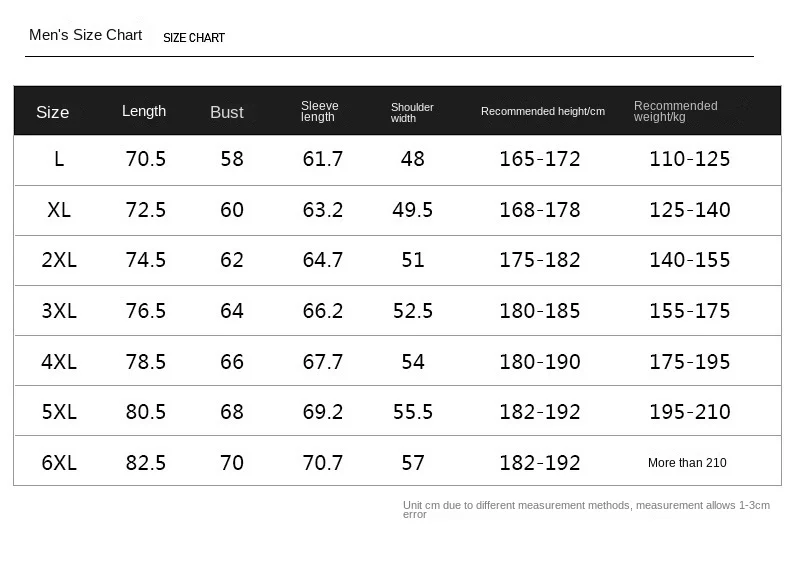Click the 3XL size row label
Image resolution: width=790 pixels, height=563 pixels.
click(x=59, y=311)
